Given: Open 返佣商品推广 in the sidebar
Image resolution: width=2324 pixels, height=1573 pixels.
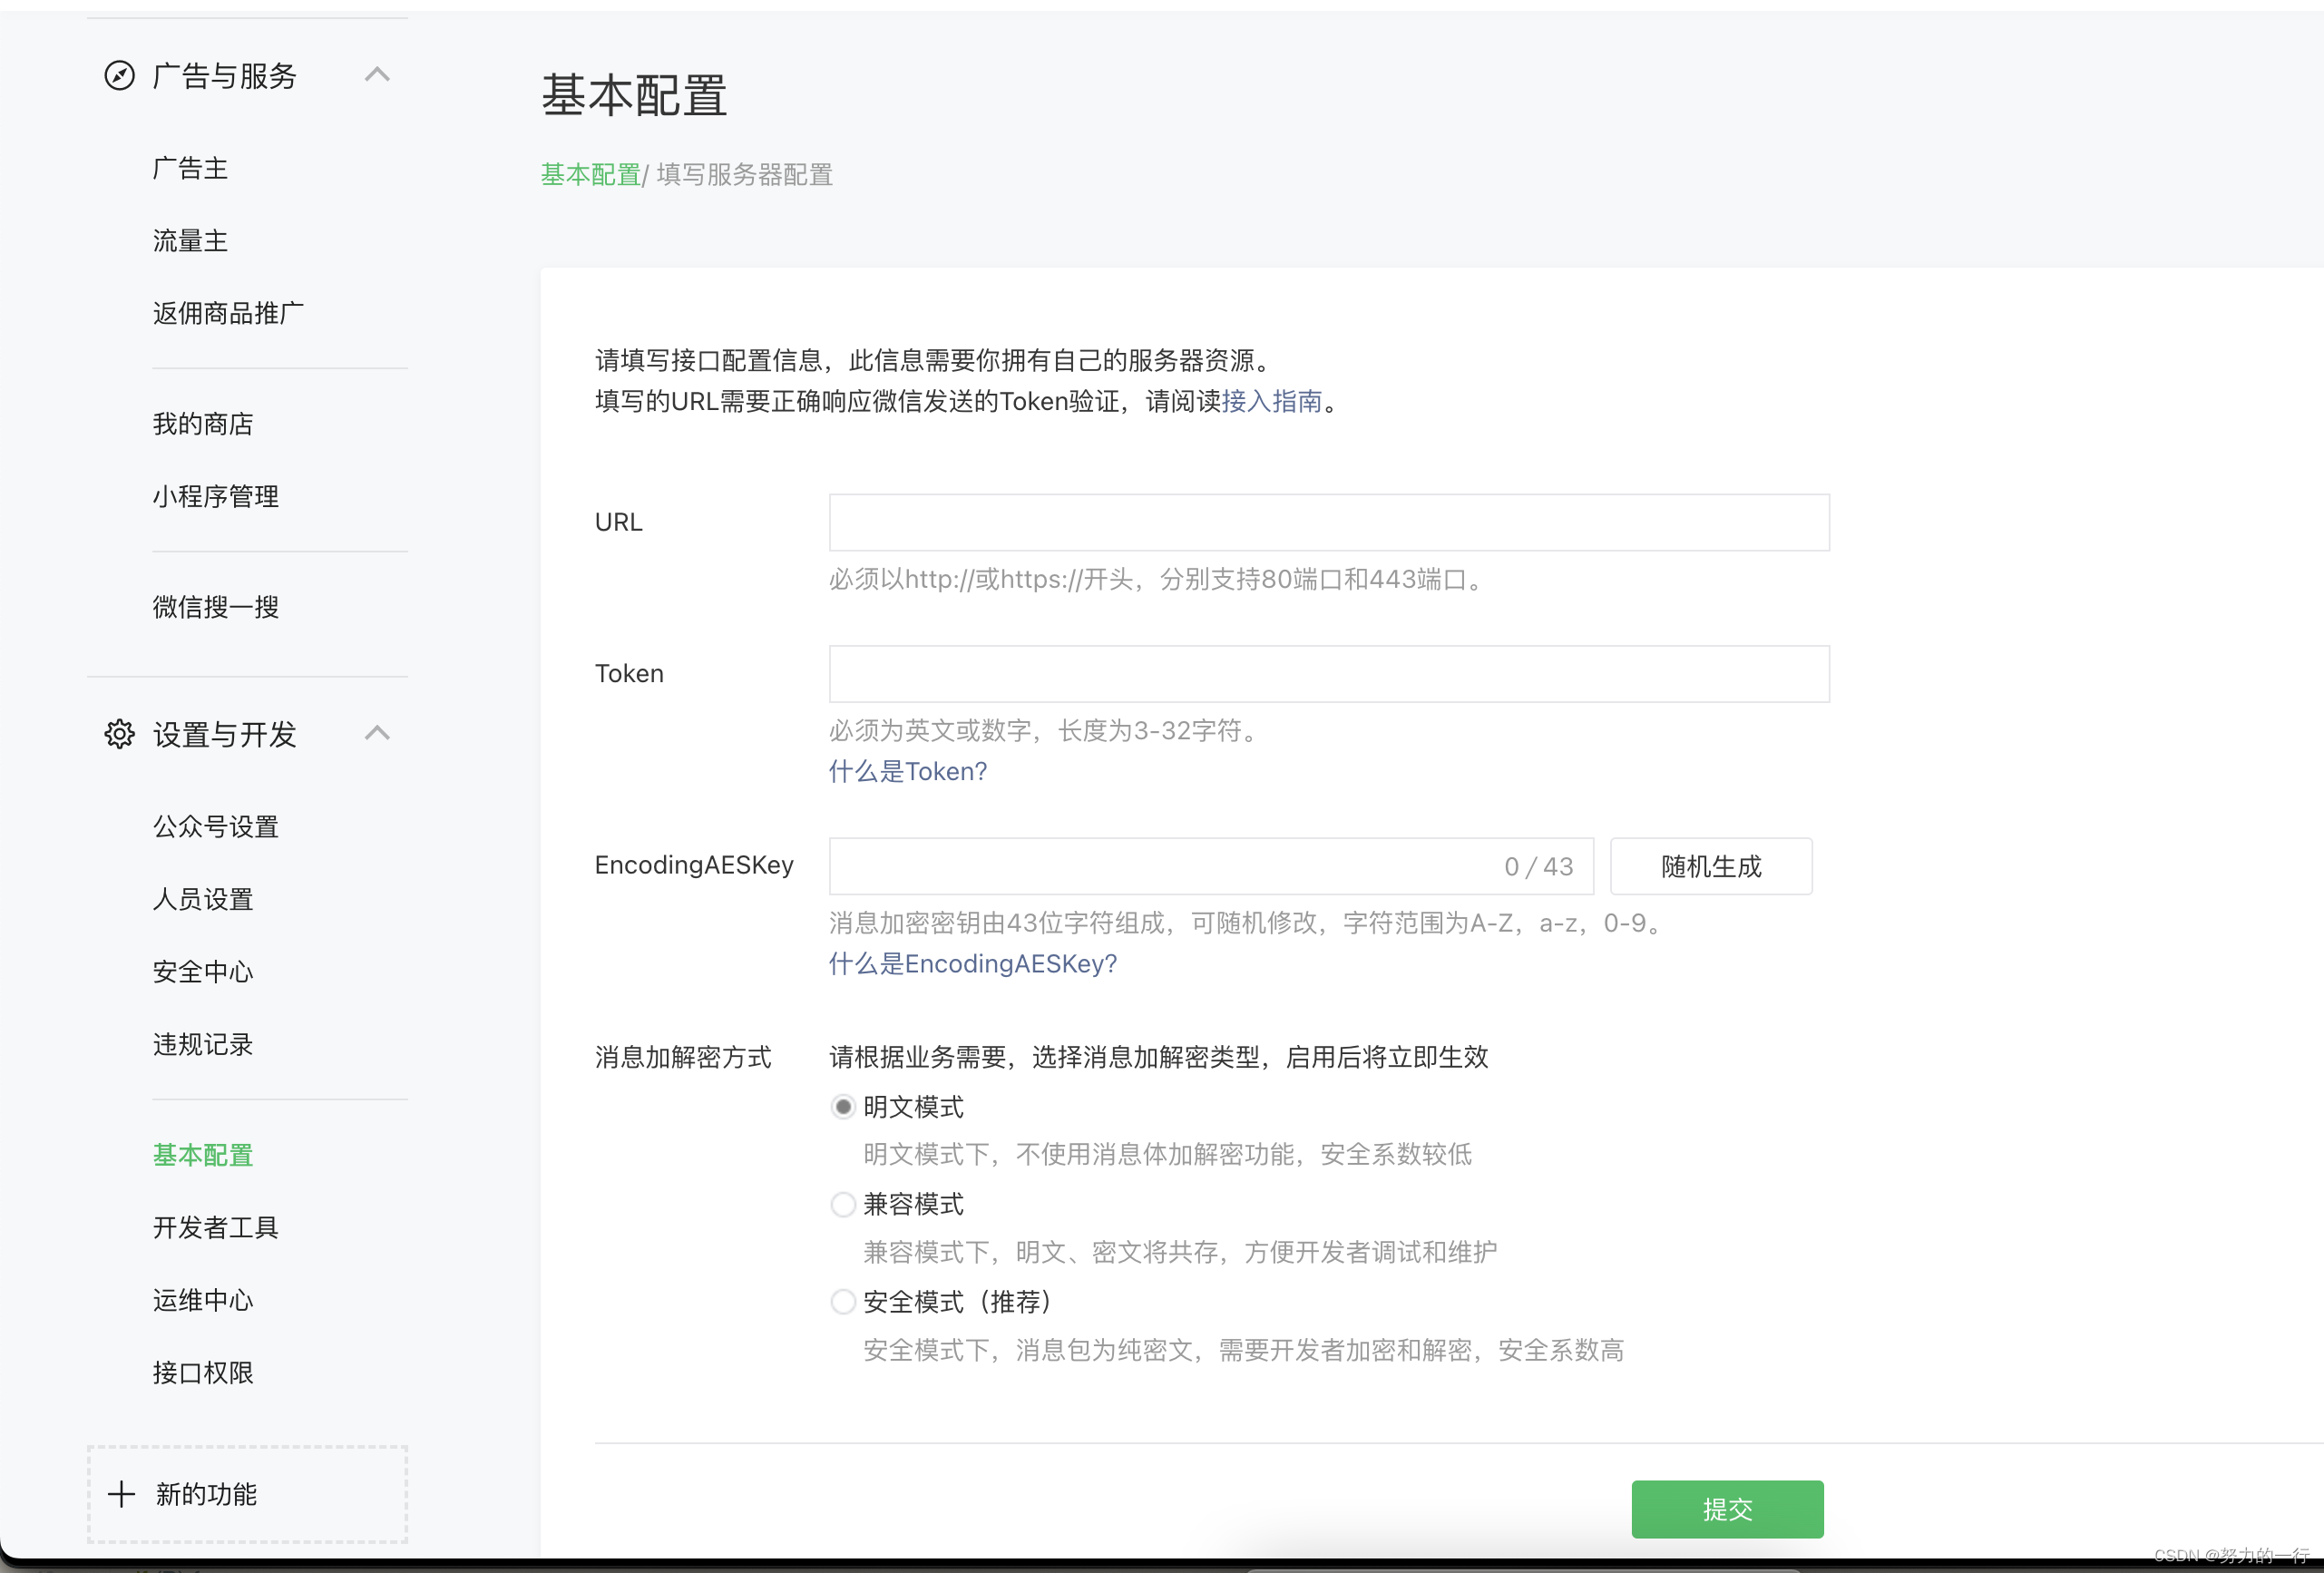Looking at the screenshot, I should click(228, 313).
